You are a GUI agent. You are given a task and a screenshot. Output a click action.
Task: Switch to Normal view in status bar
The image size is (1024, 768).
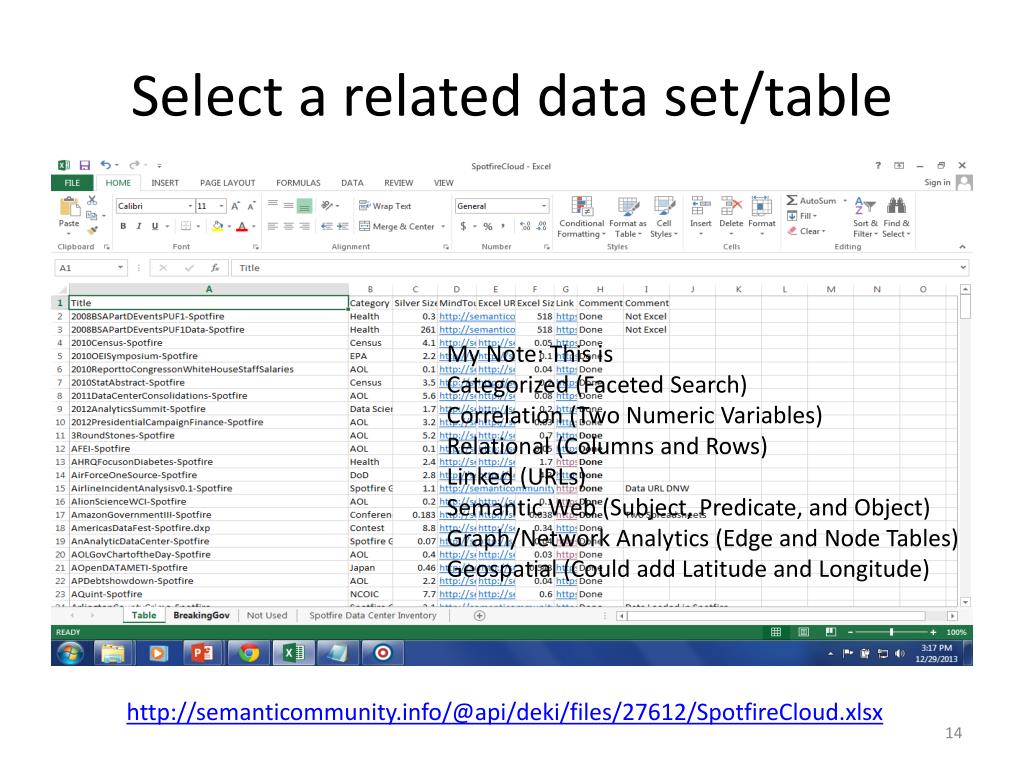click(776, 632)
